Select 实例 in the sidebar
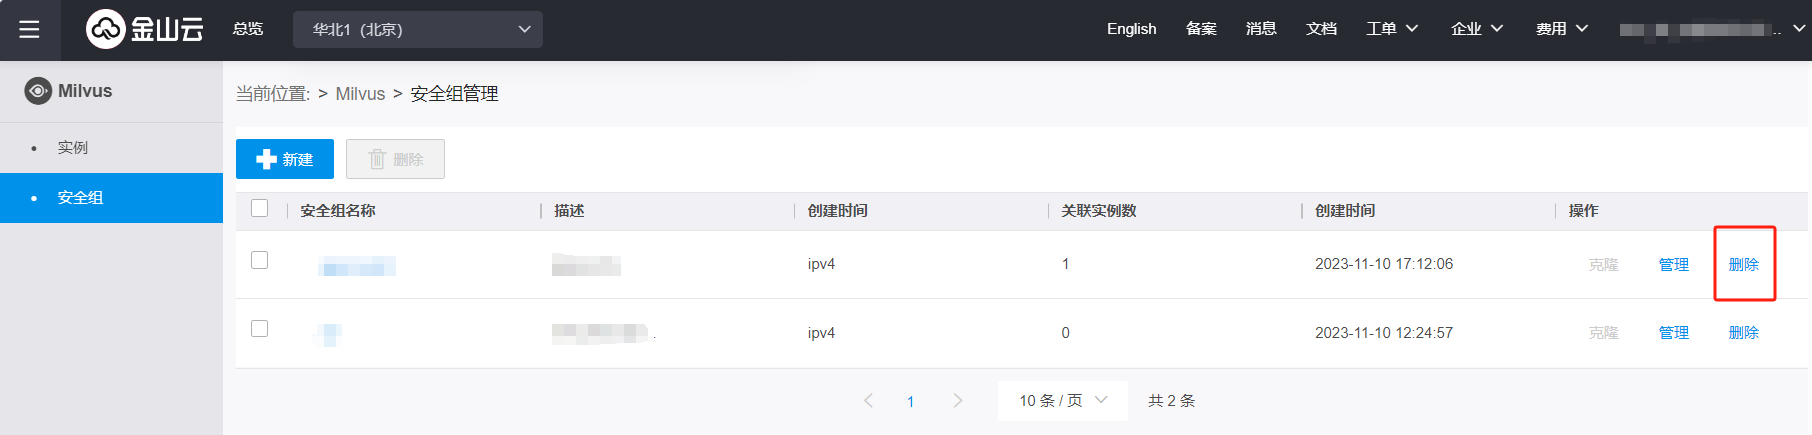Screen dimensions: 1812x435 (x=73, y=148)
